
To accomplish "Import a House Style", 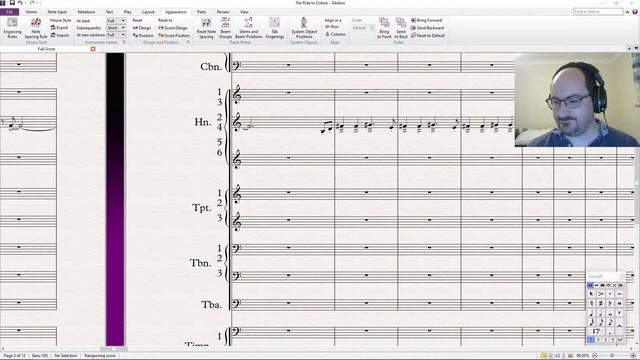I will 60,35.
